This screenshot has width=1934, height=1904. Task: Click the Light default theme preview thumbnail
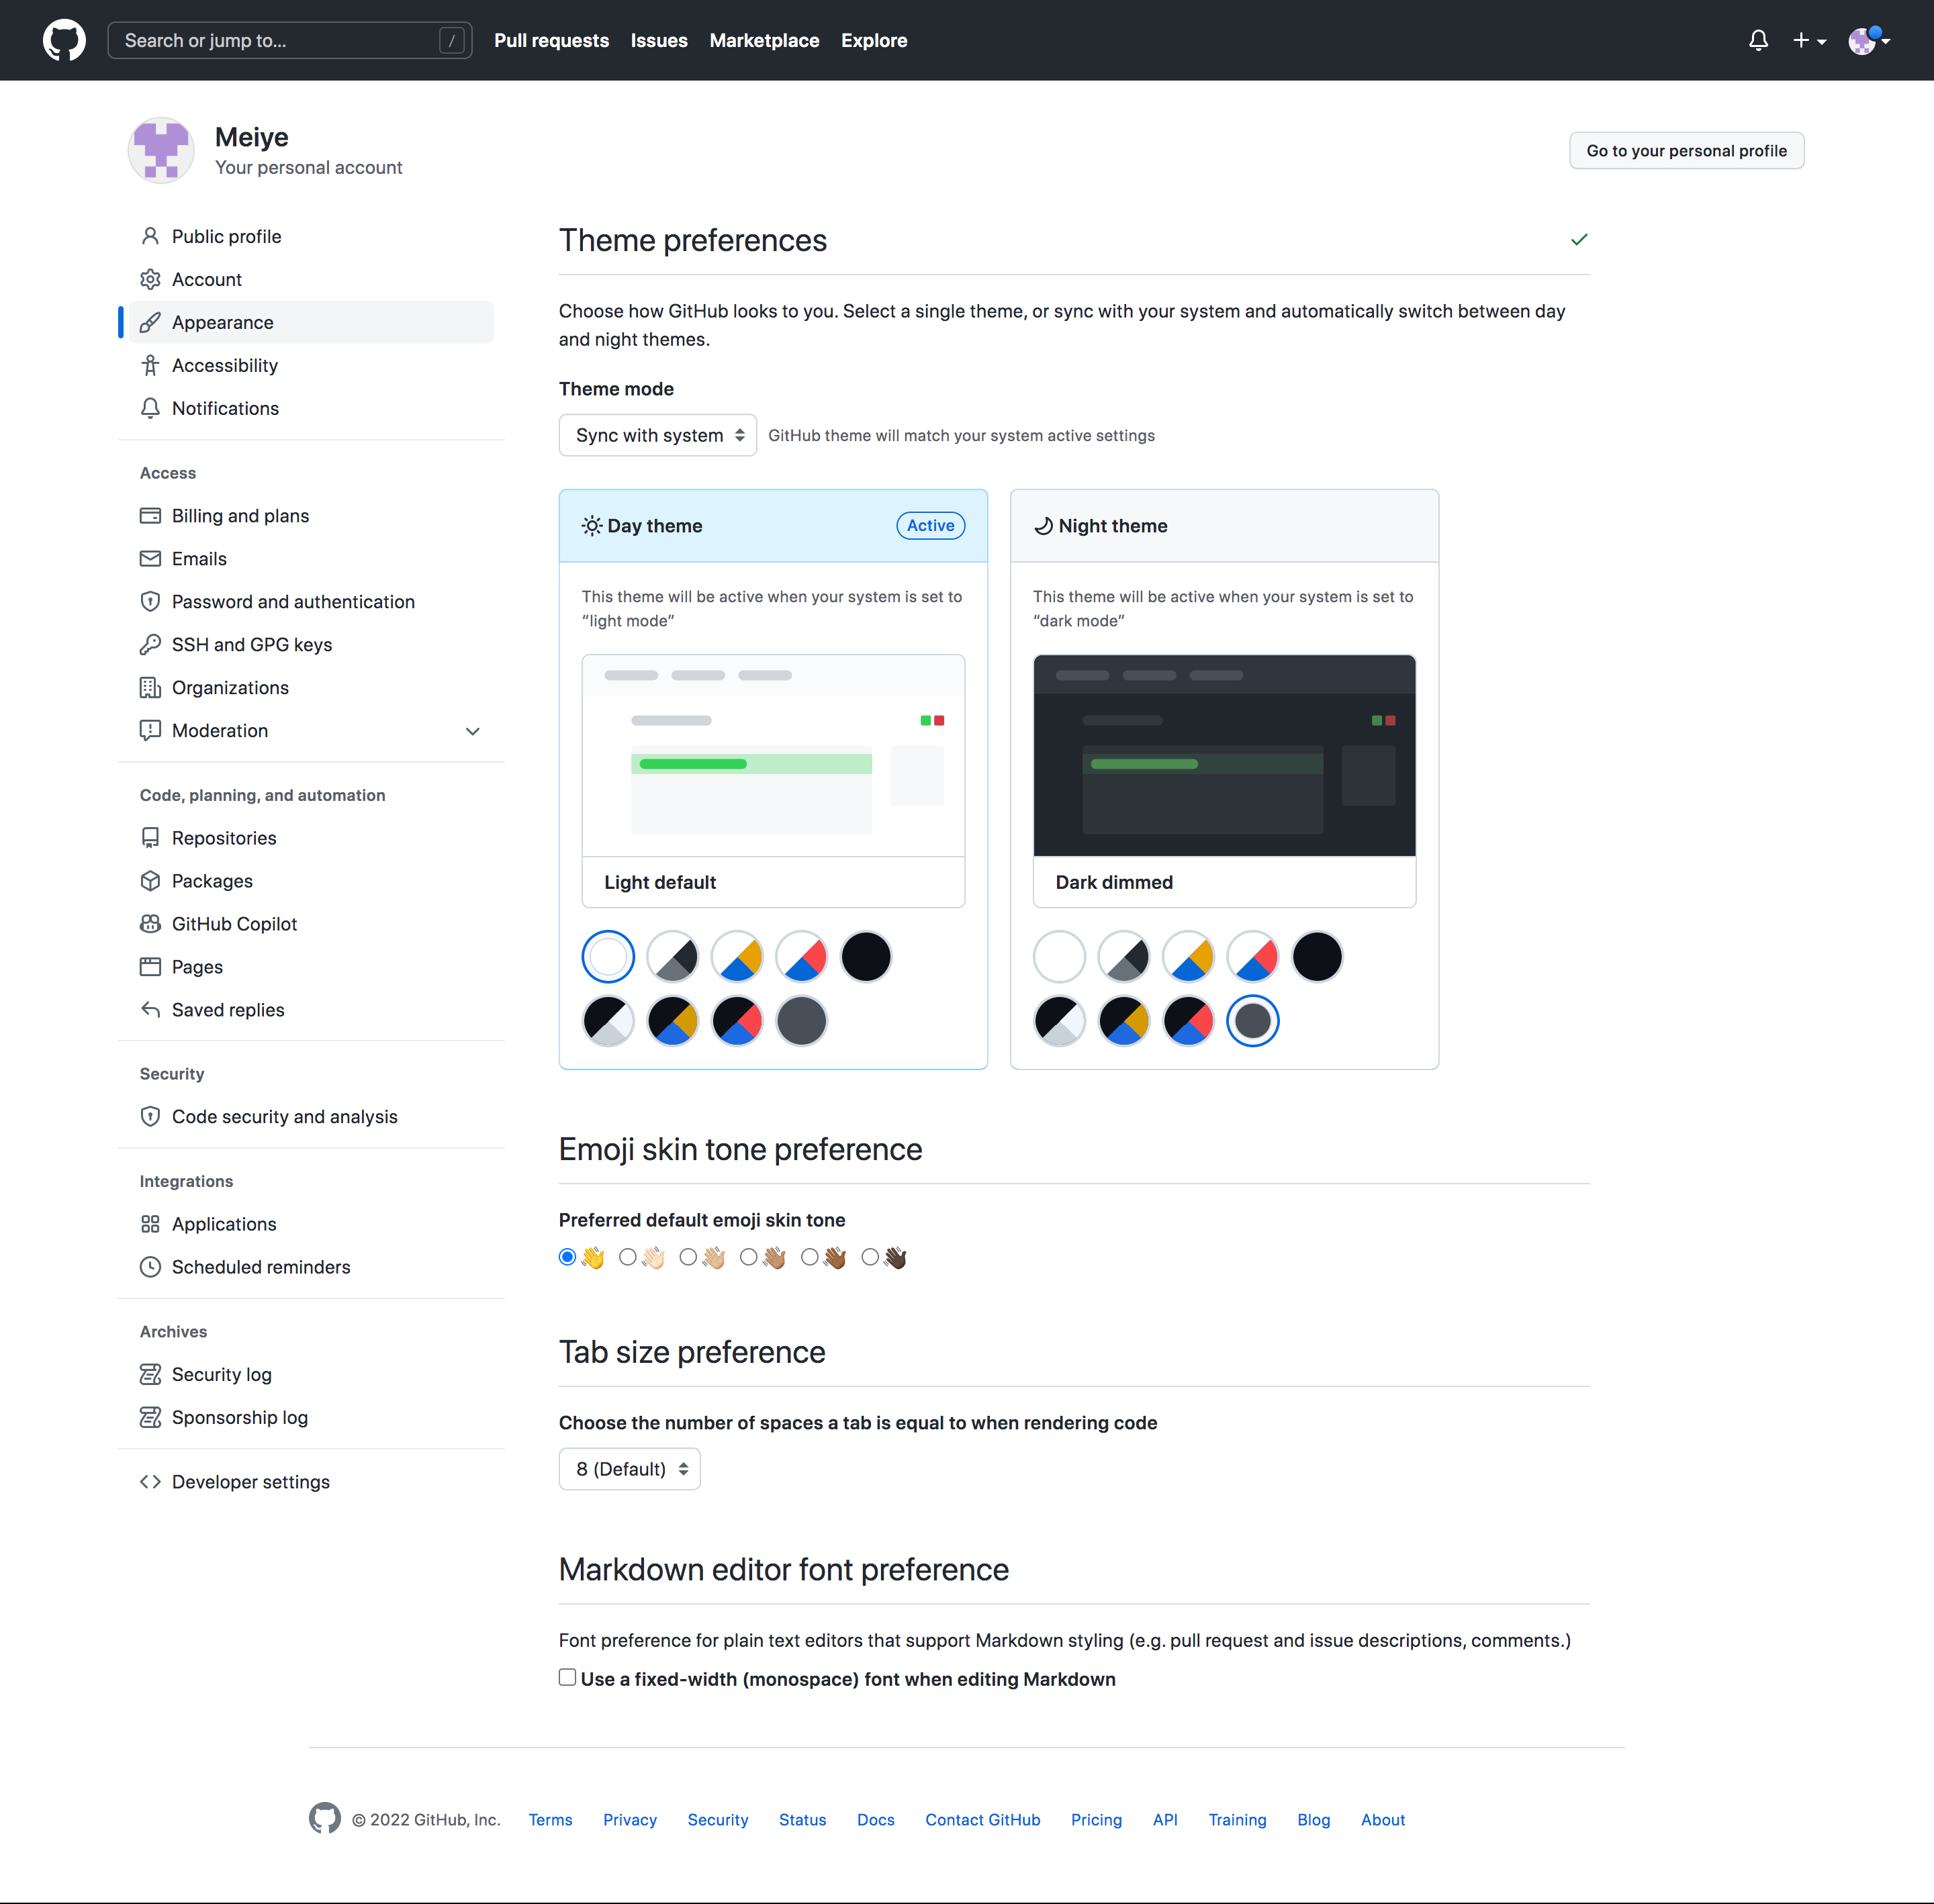(x=773, y=756)
